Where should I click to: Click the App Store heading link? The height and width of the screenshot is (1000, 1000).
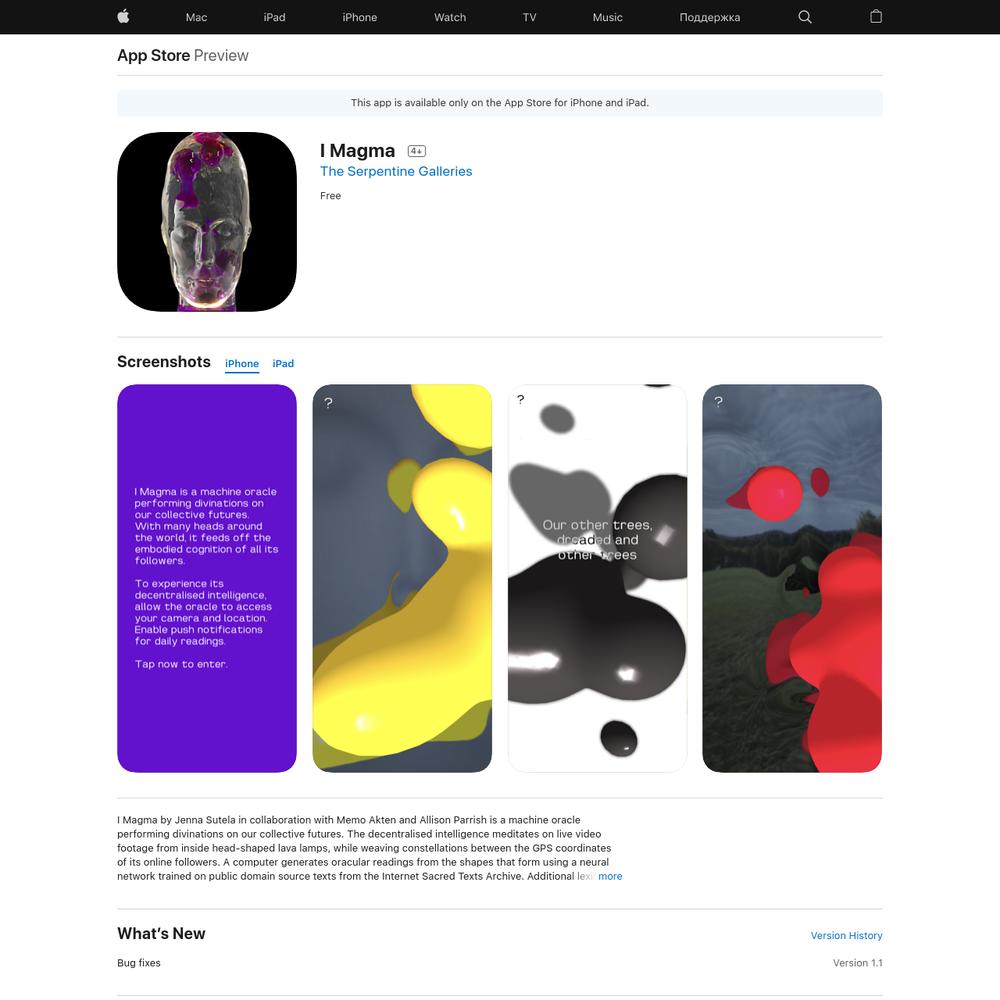154,55
